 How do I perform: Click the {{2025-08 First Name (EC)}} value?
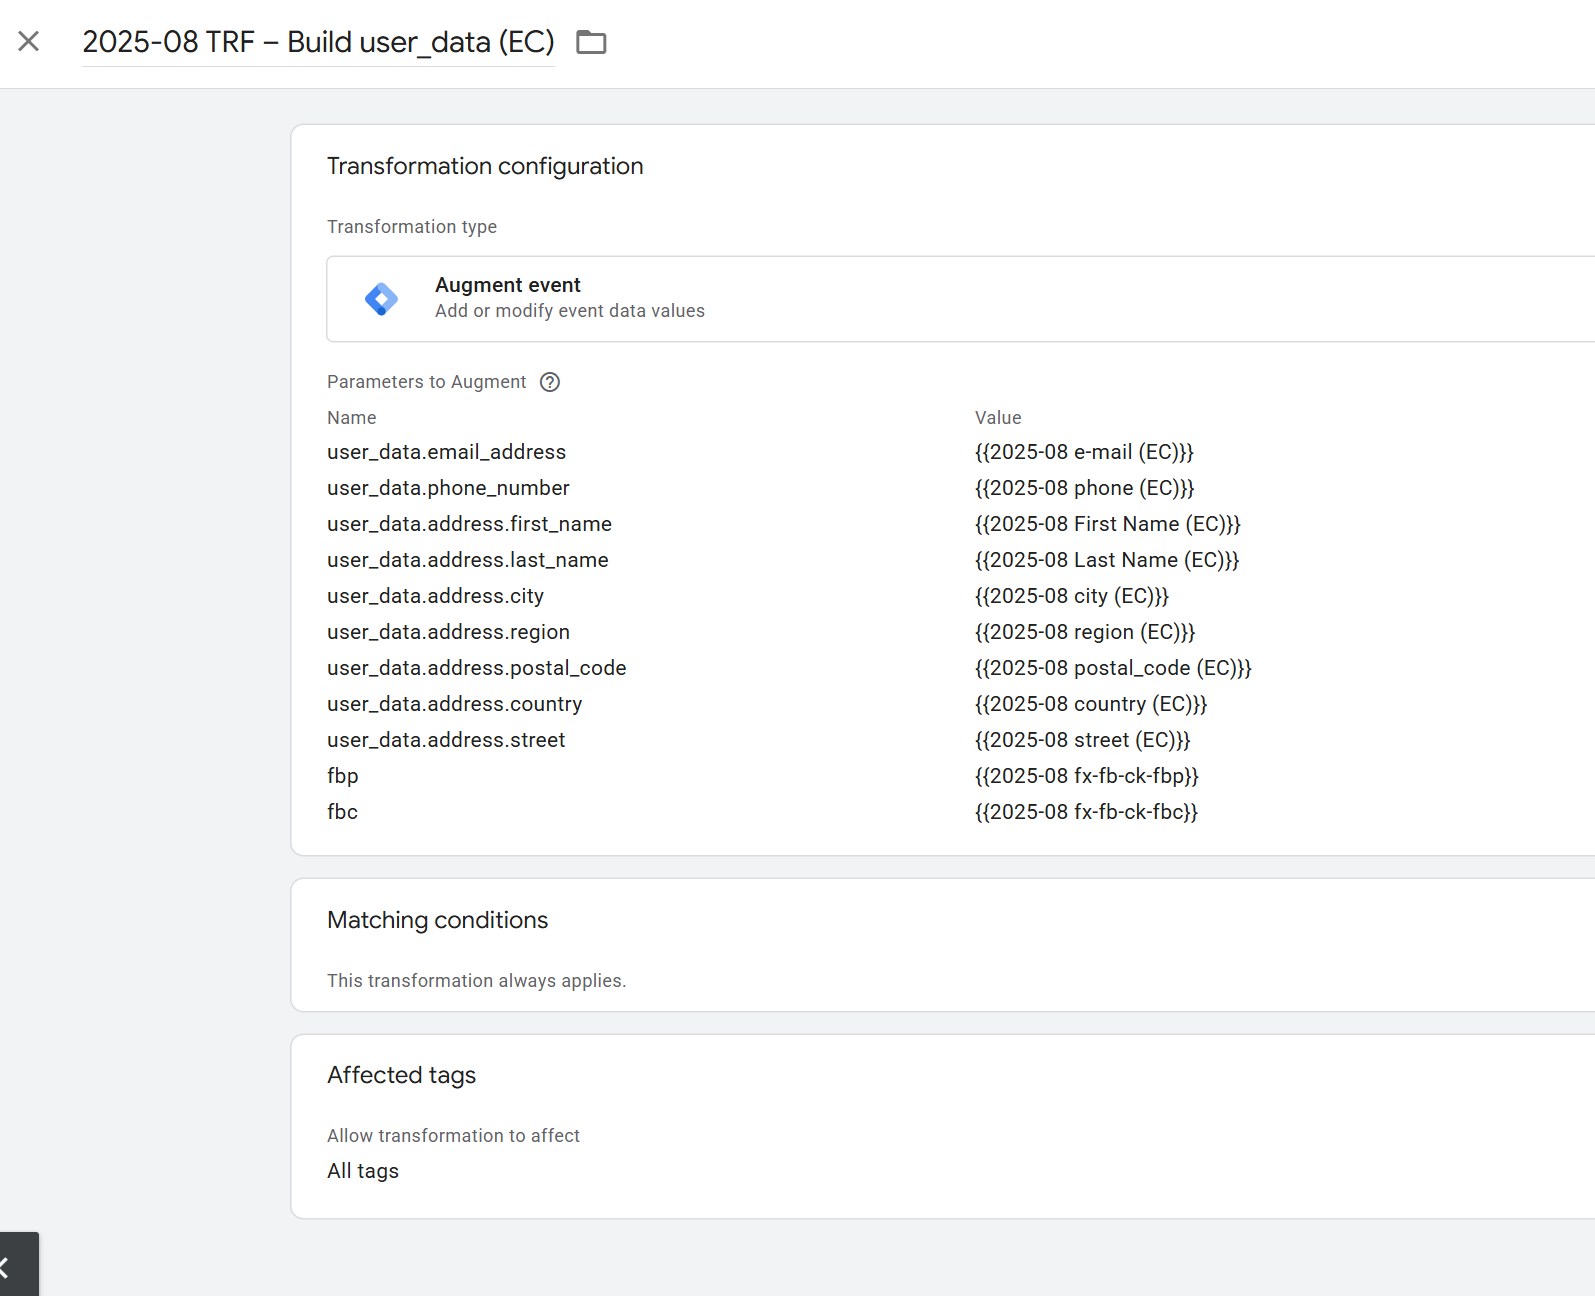tap(1107, 524)
